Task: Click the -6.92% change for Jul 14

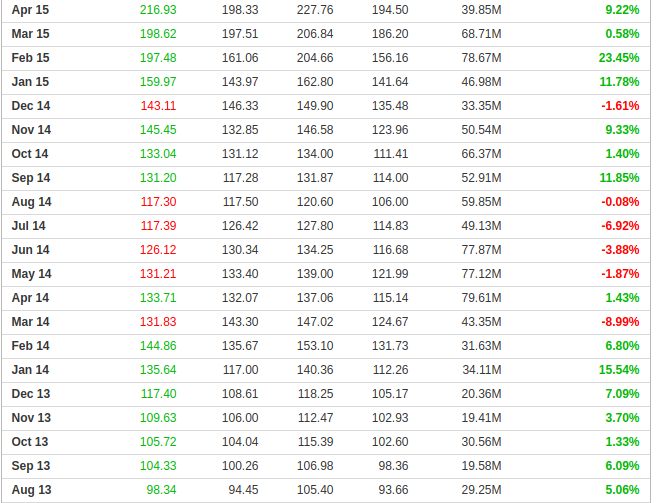Action: (620, 226)
